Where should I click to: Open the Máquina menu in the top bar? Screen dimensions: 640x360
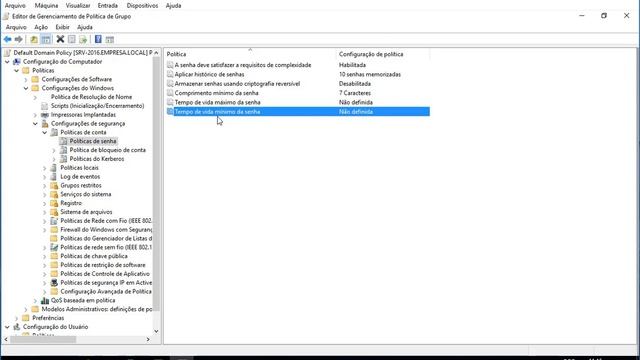click(x=46, y=6)
